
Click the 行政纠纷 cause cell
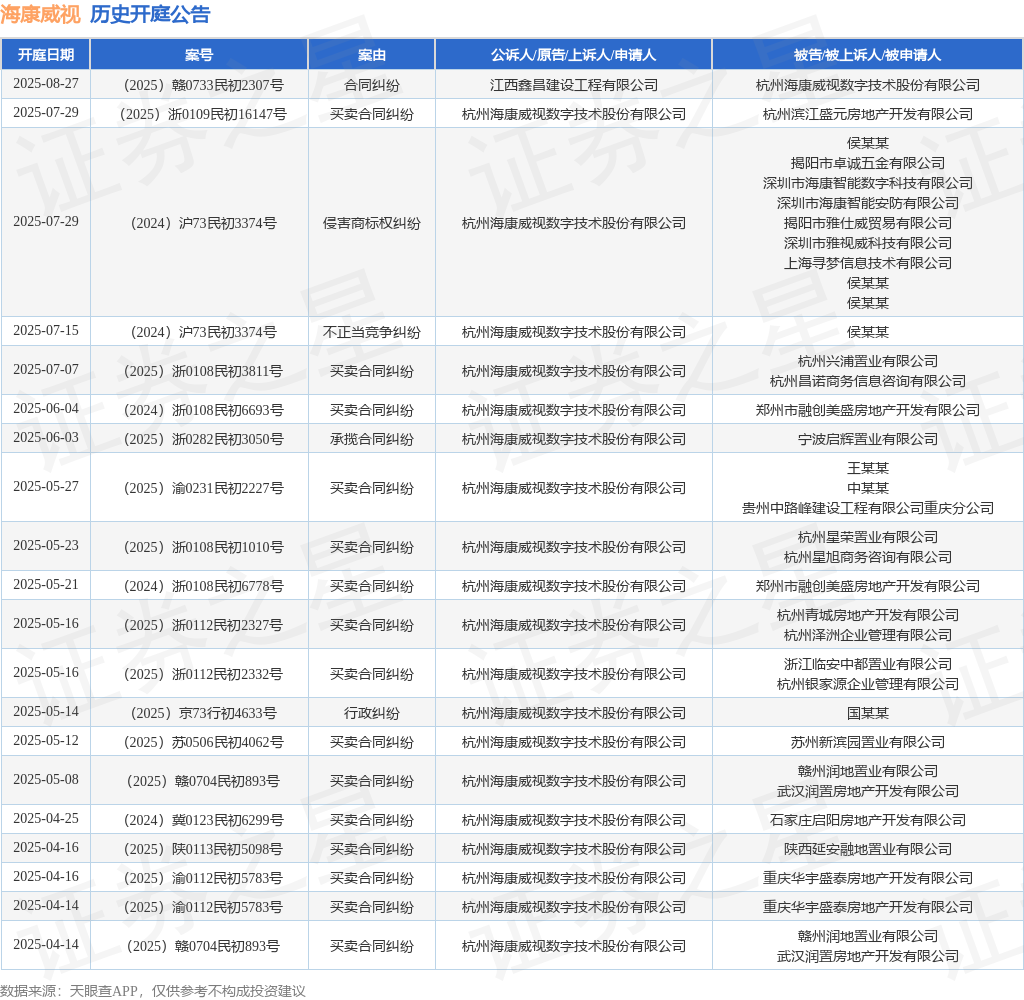[x=372, y=713]
